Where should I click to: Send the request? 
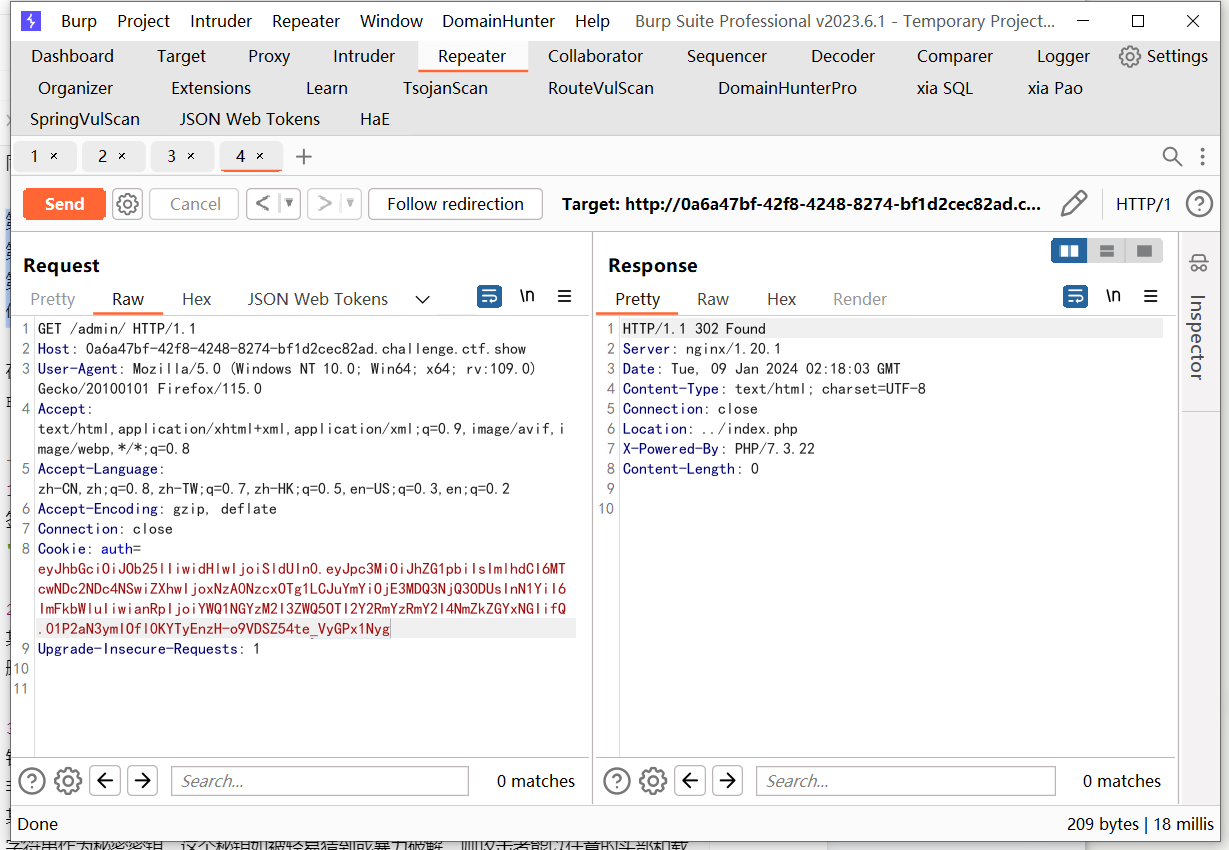[x=64, y=204]
